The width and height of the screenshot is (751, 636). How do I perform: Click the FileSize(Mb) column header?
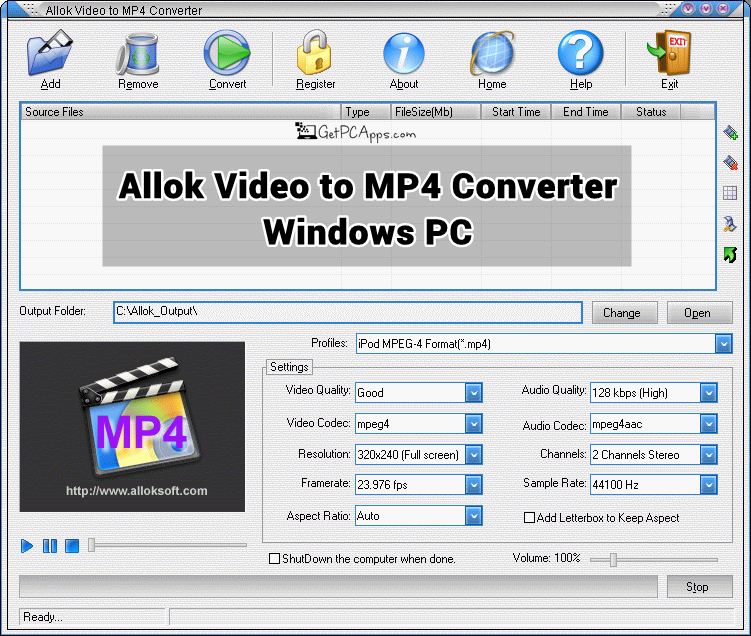click(436, 112)
